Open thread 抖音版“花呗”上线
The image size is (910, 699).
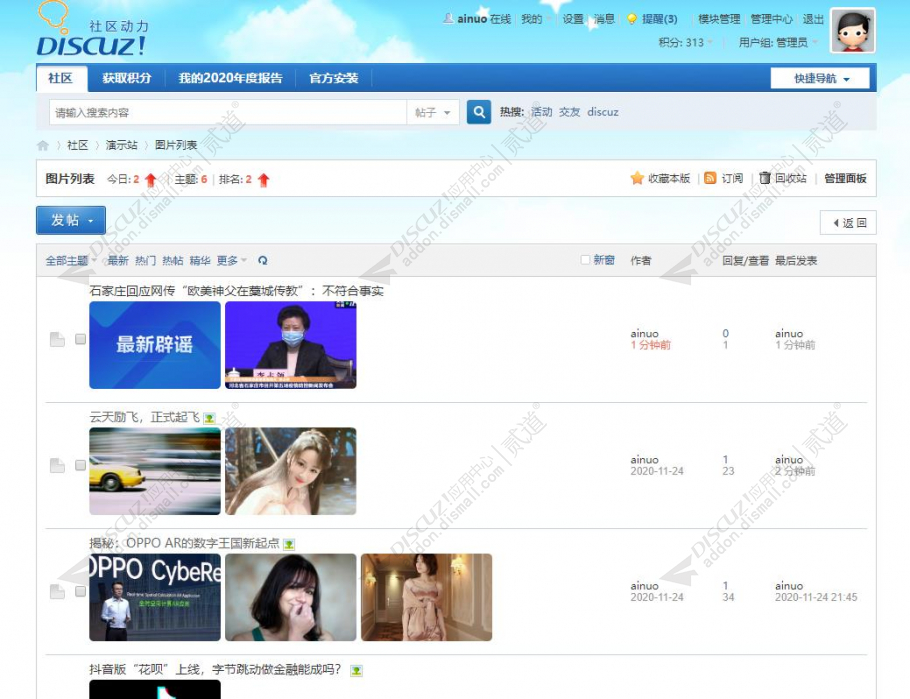(x=215, y=669)
